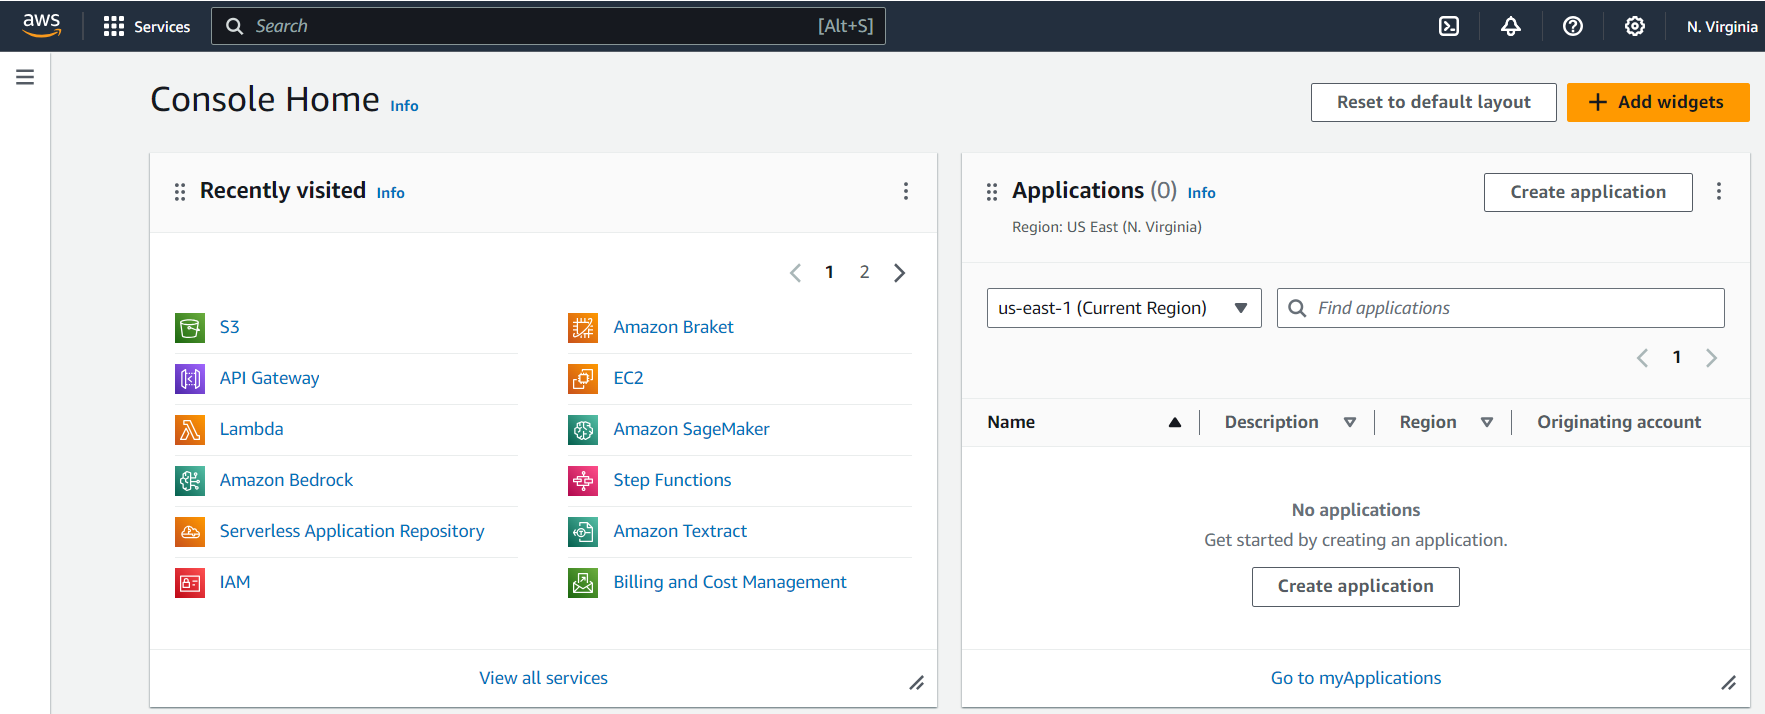
Task: Open the Services grid menu
Action: click(x=146, y=26)
